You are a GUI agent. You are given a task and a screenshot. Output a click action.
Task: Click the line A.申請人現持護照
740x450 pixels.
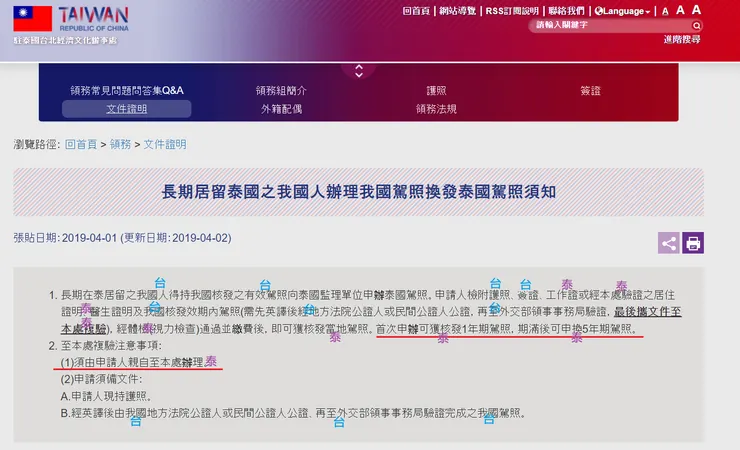106,396
